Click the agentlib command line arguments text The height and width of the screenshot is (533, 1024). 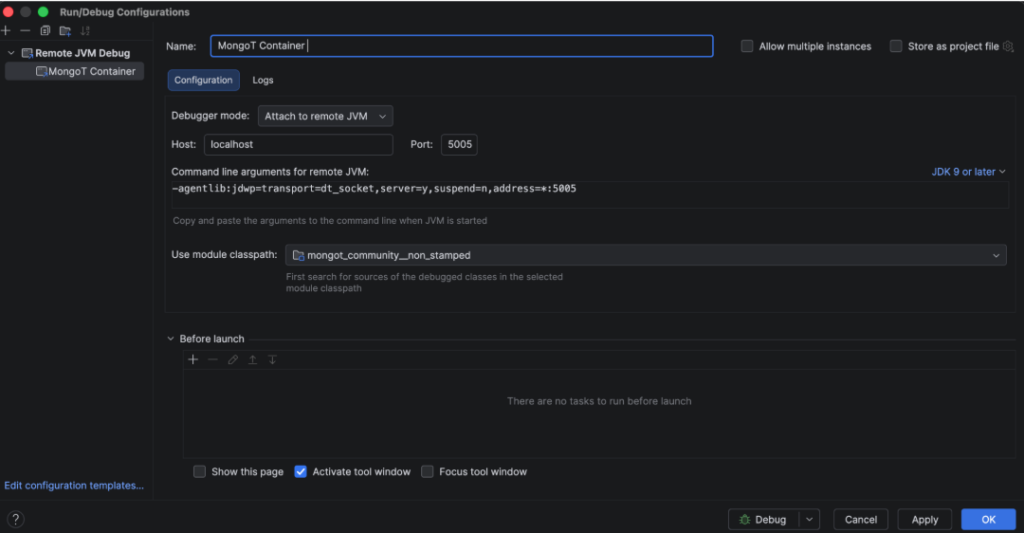coord(374,189)
